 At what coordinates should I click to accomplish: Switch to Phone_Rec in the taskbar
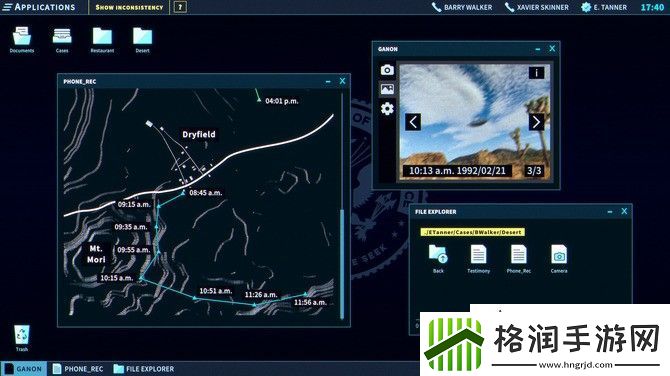78,369
